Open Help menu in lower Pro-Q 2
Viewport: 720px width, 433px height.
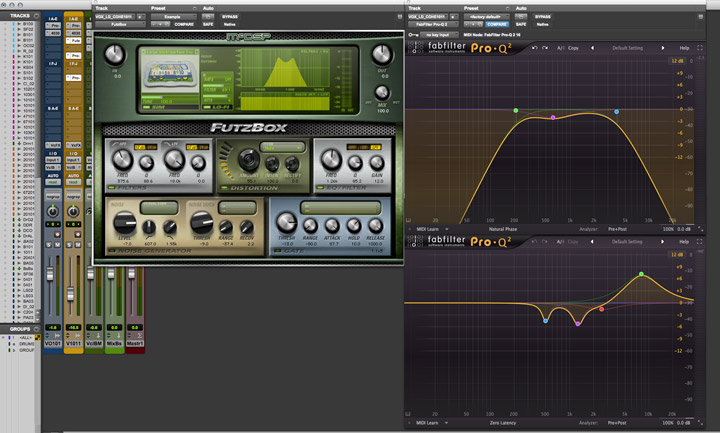684,242
